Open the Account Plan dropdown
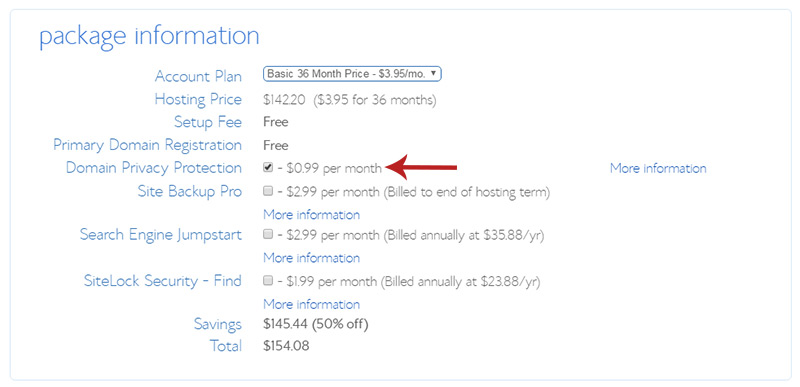Image resolution: width=800 pixels, height=387 pixels. [352, 74]
